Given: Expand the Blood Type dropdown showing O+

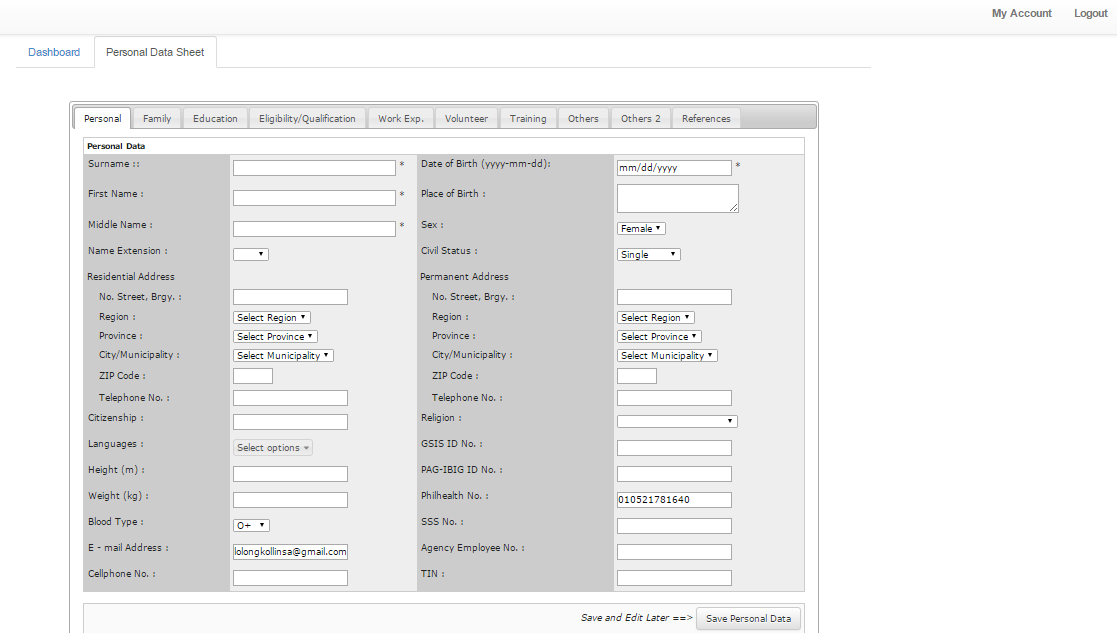Looking at the screenshot, I should [x=250, y=524].
